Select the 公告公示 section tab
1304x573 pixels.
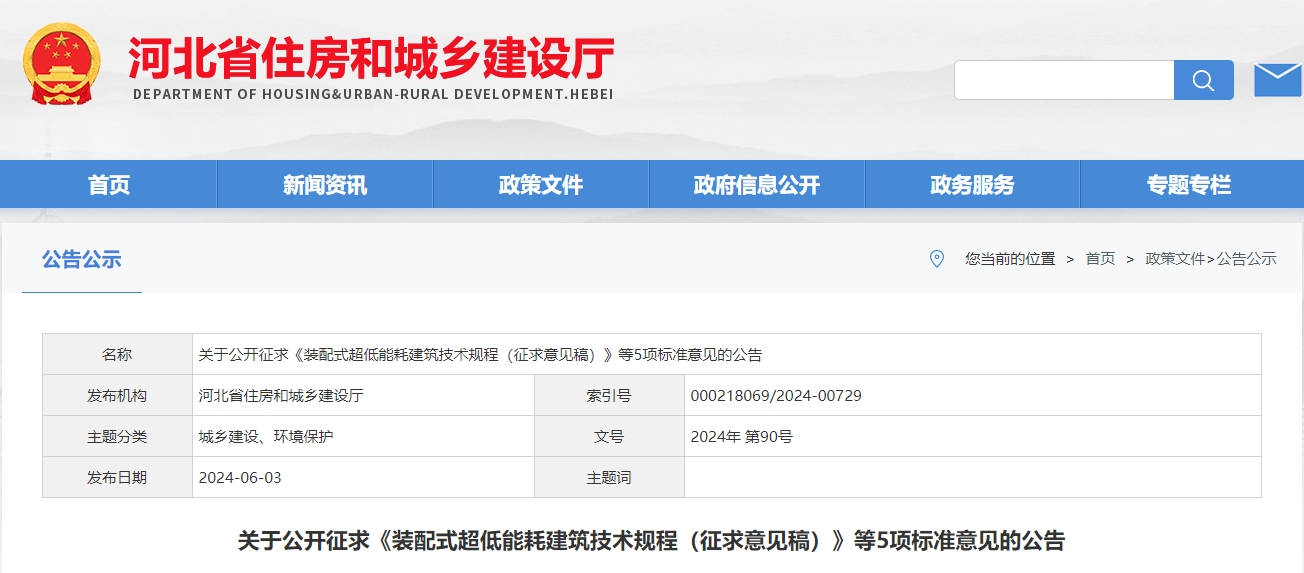tap(82, 260)
